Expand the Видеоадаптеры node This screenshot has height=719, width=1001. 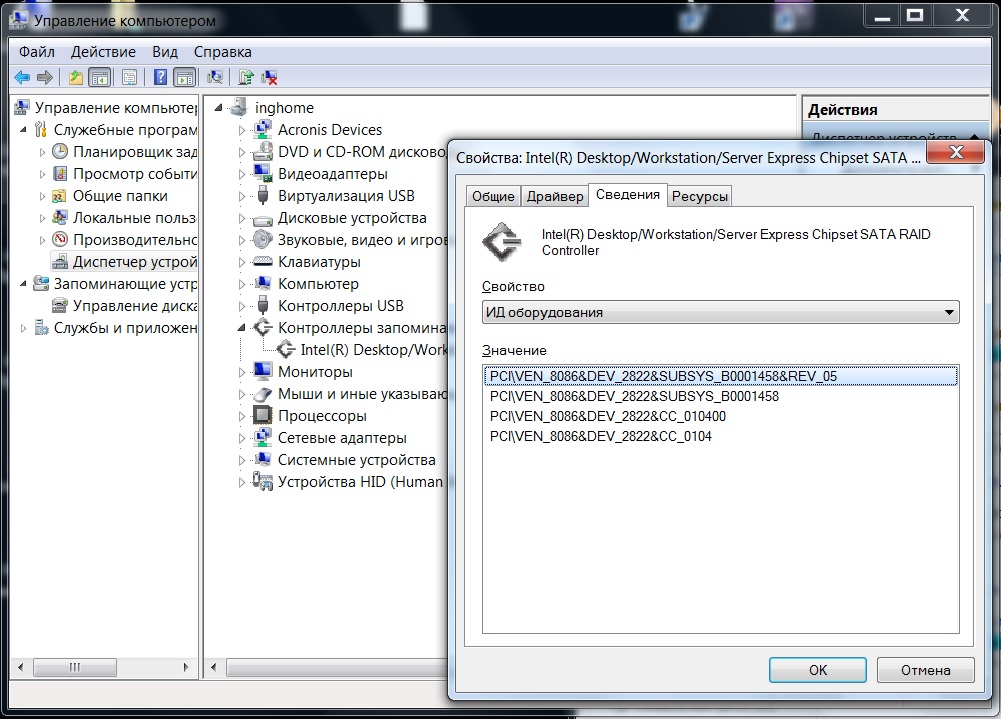[242, 174]
